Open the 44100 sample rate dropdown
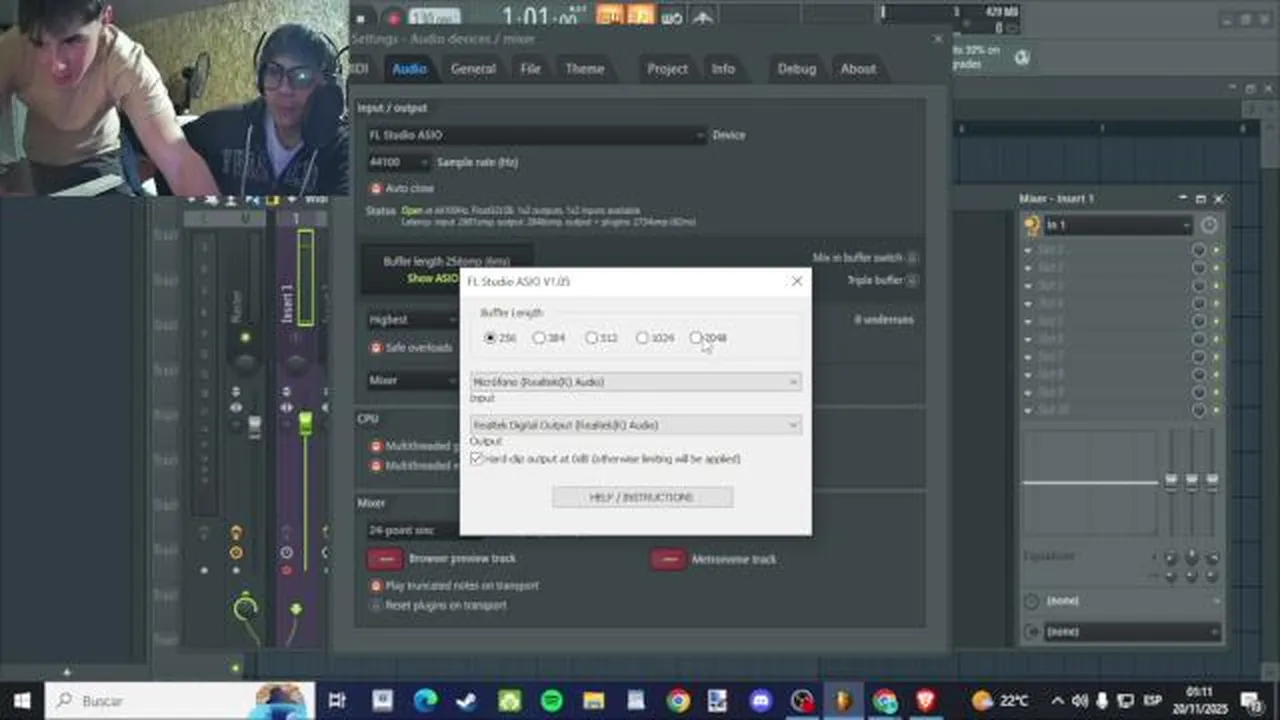1280x720 pixels. pyautogui.click(x=398, y=162)
